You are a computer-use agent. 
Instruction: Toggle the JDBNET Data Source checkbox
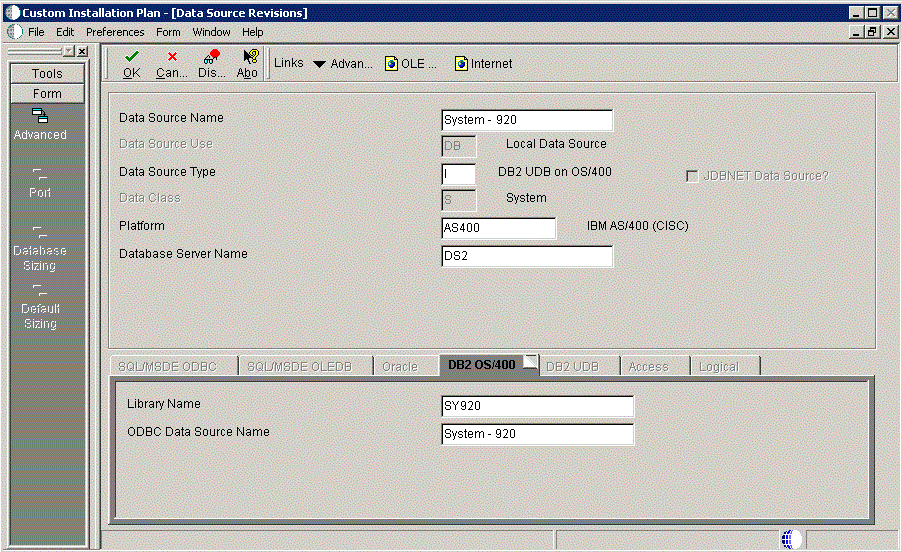(692, 176)
